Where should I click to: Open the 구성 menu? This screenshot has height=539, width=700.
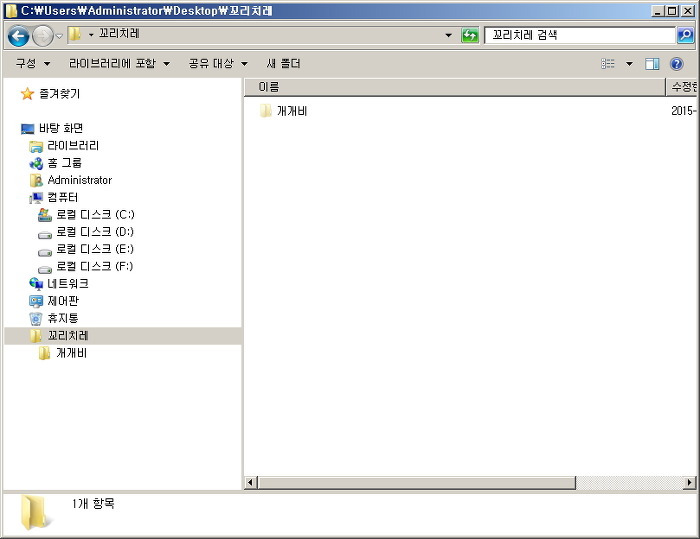(x=33, y=63)
